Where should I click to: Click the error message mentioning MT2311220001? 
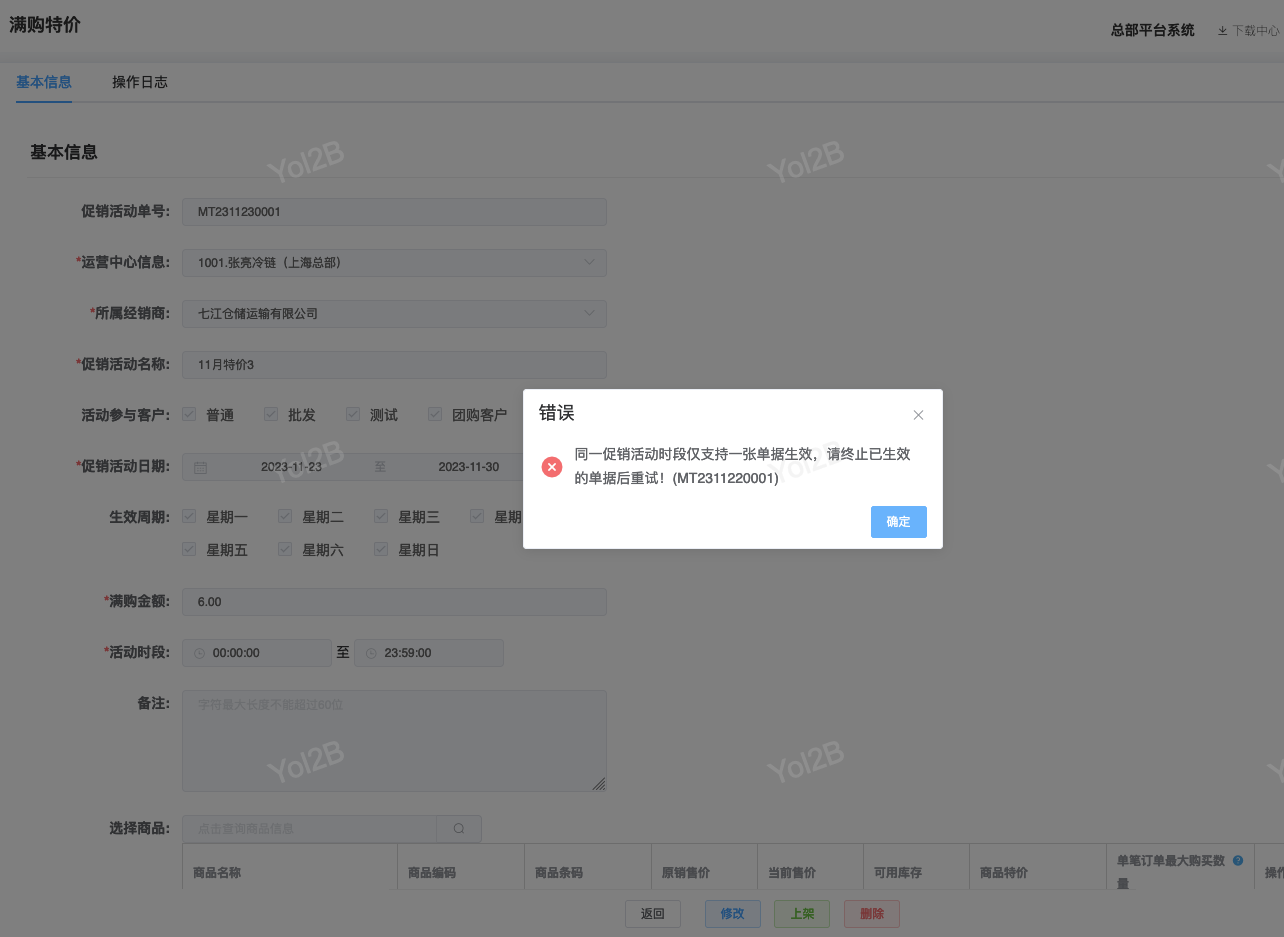point(743,467)
